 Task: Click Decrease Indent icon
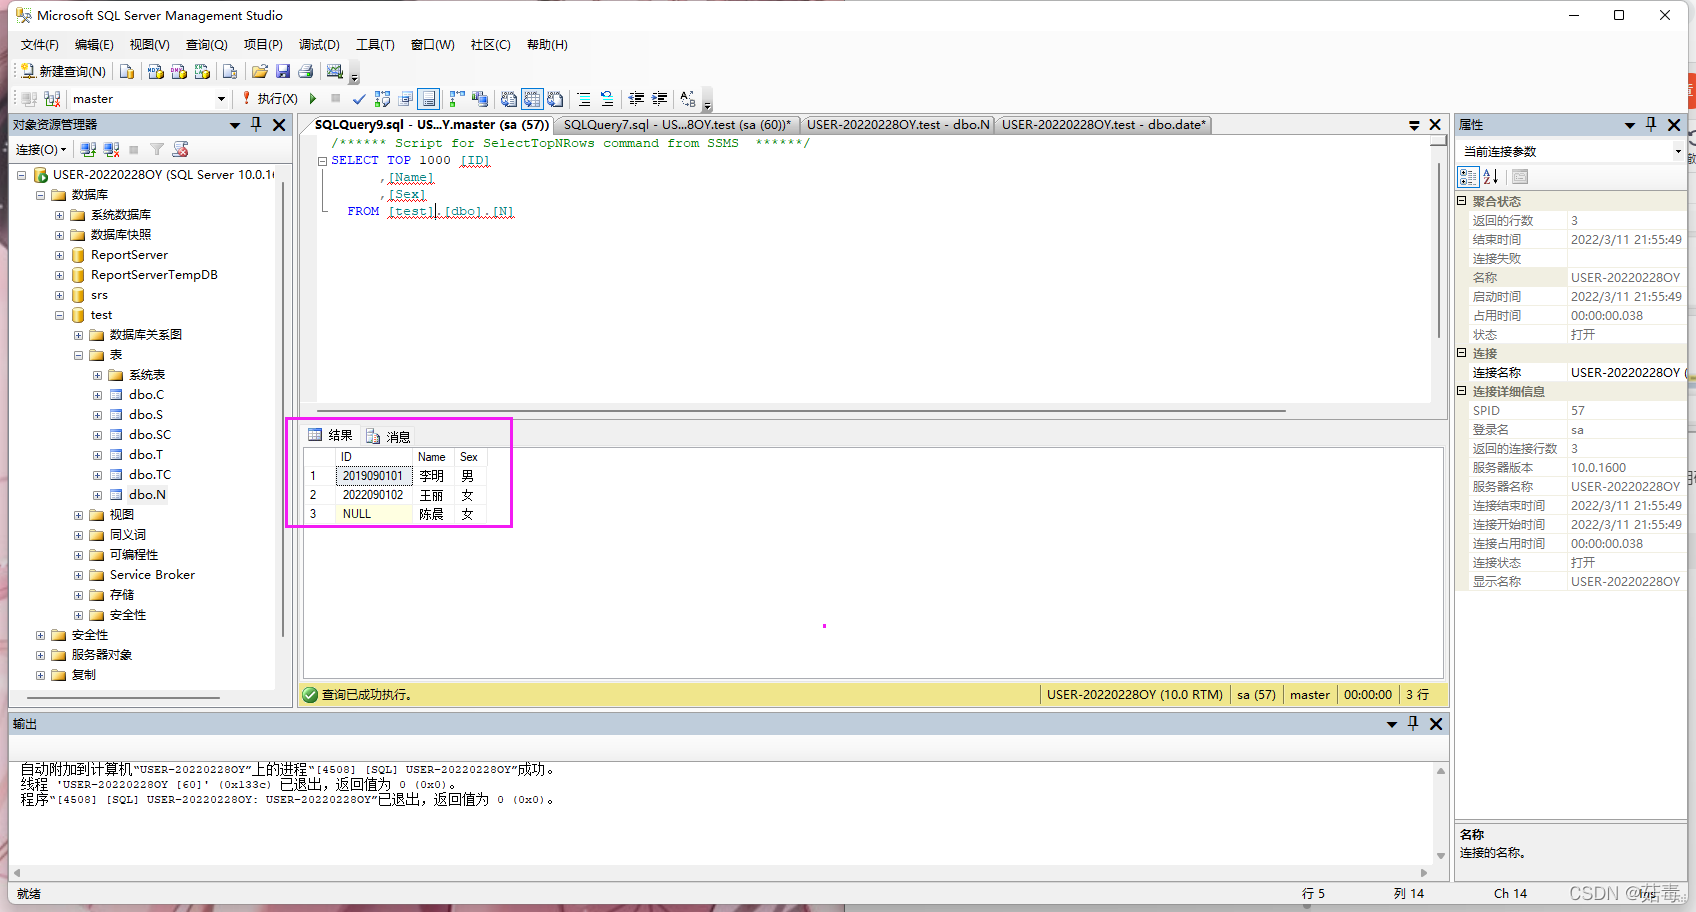point(636,99)
